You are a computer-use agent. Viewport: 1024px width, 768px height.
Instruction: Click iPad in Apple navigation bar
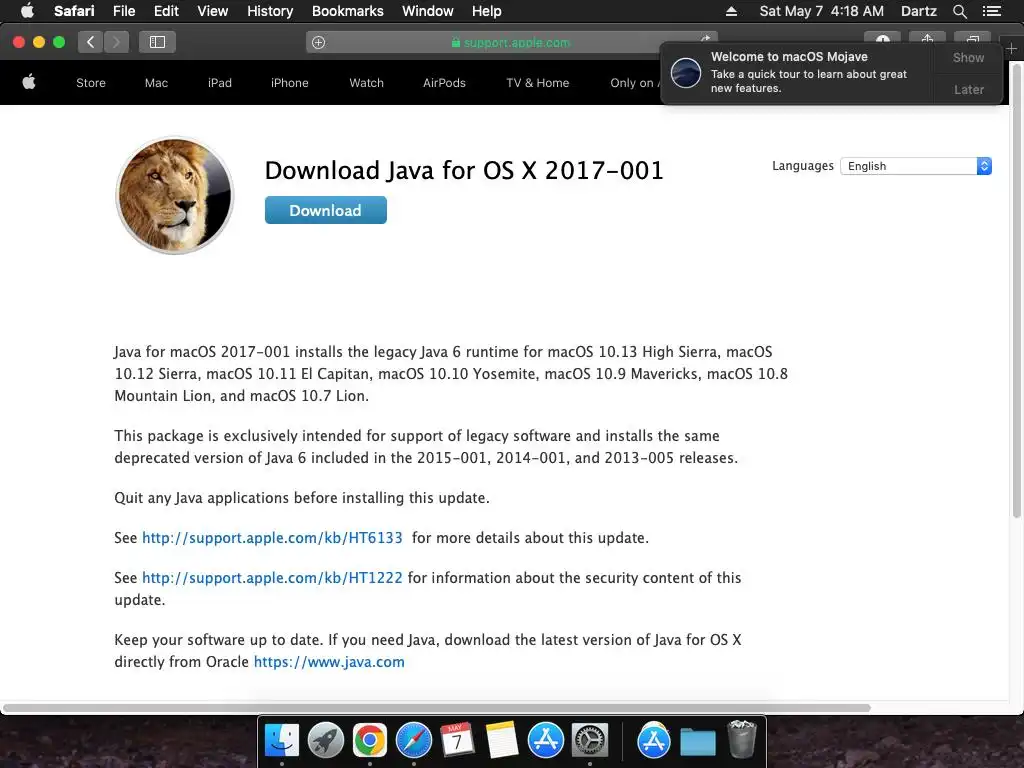tap(219, 83)
